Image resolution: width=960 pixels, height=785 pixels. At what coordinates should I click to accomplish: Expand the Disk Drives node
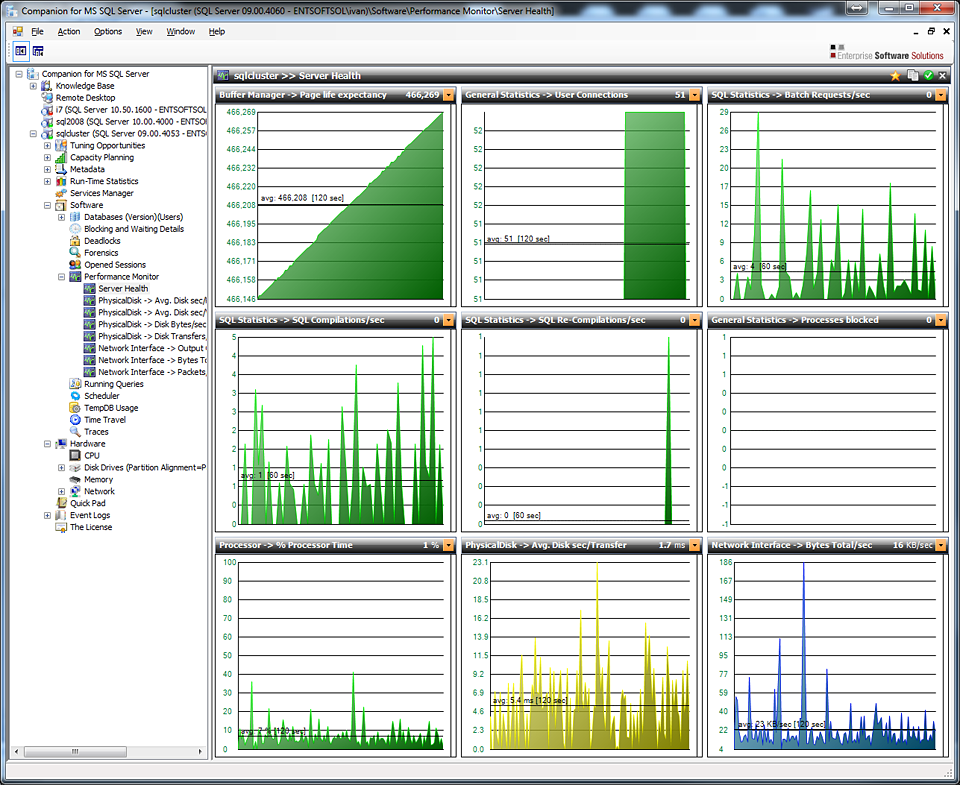61,468
